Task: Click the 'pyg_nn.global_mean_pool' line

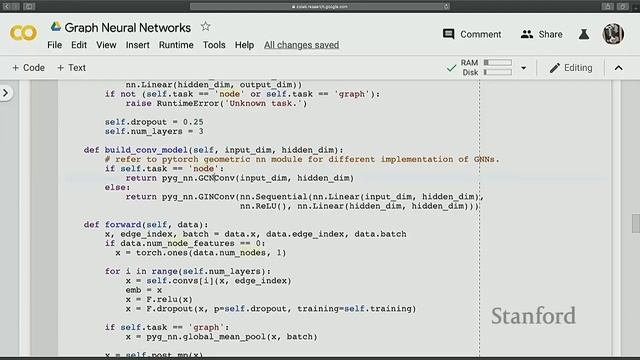Action: pyautogui.click(x=221, y=337)
